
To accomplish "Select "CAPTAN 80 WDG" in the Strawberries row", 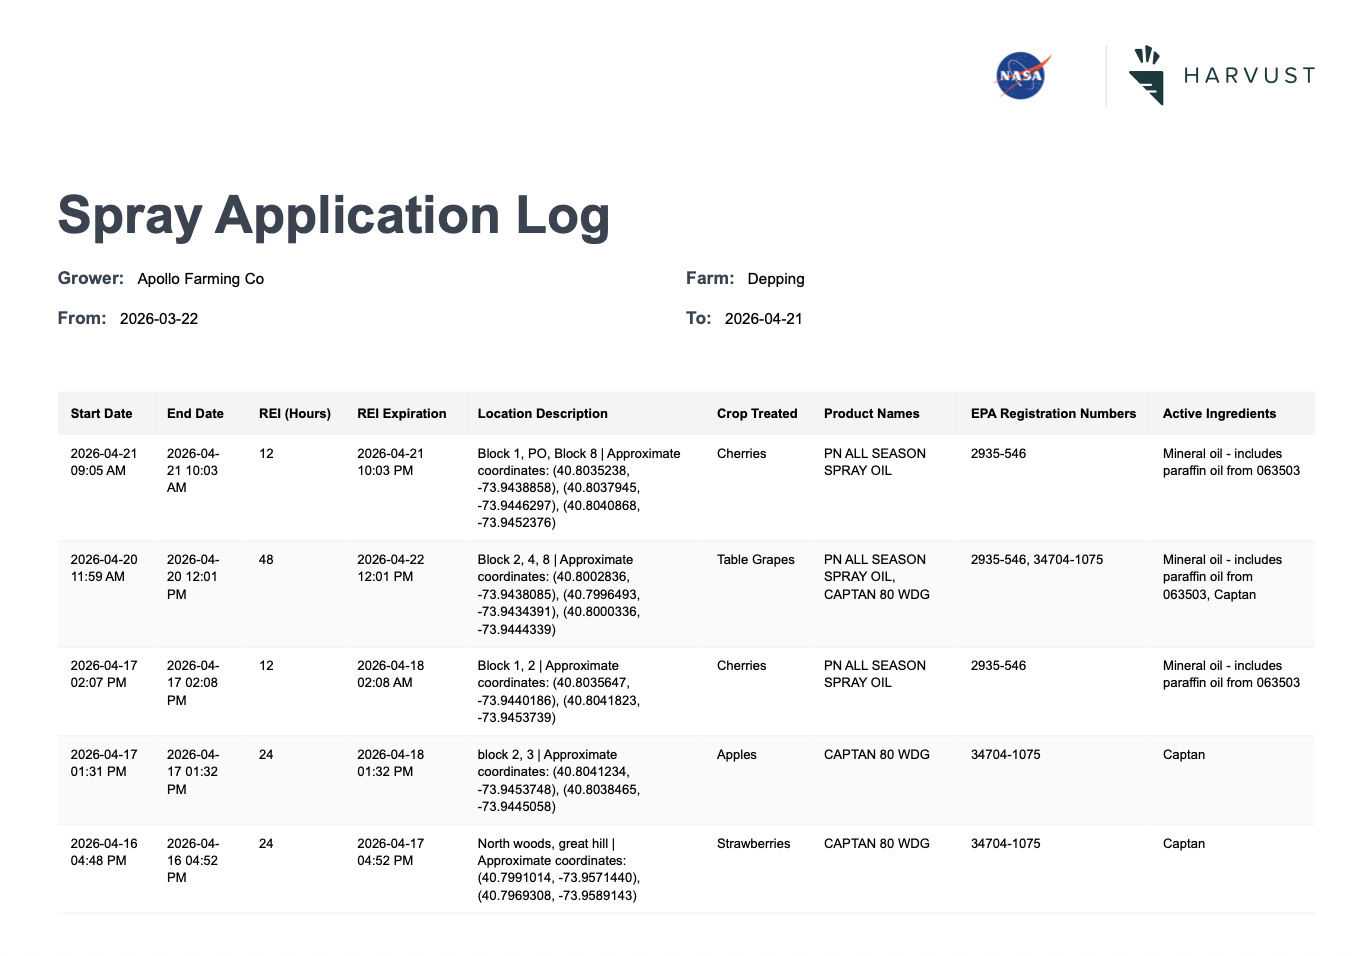I will click(x=877, y=844).
